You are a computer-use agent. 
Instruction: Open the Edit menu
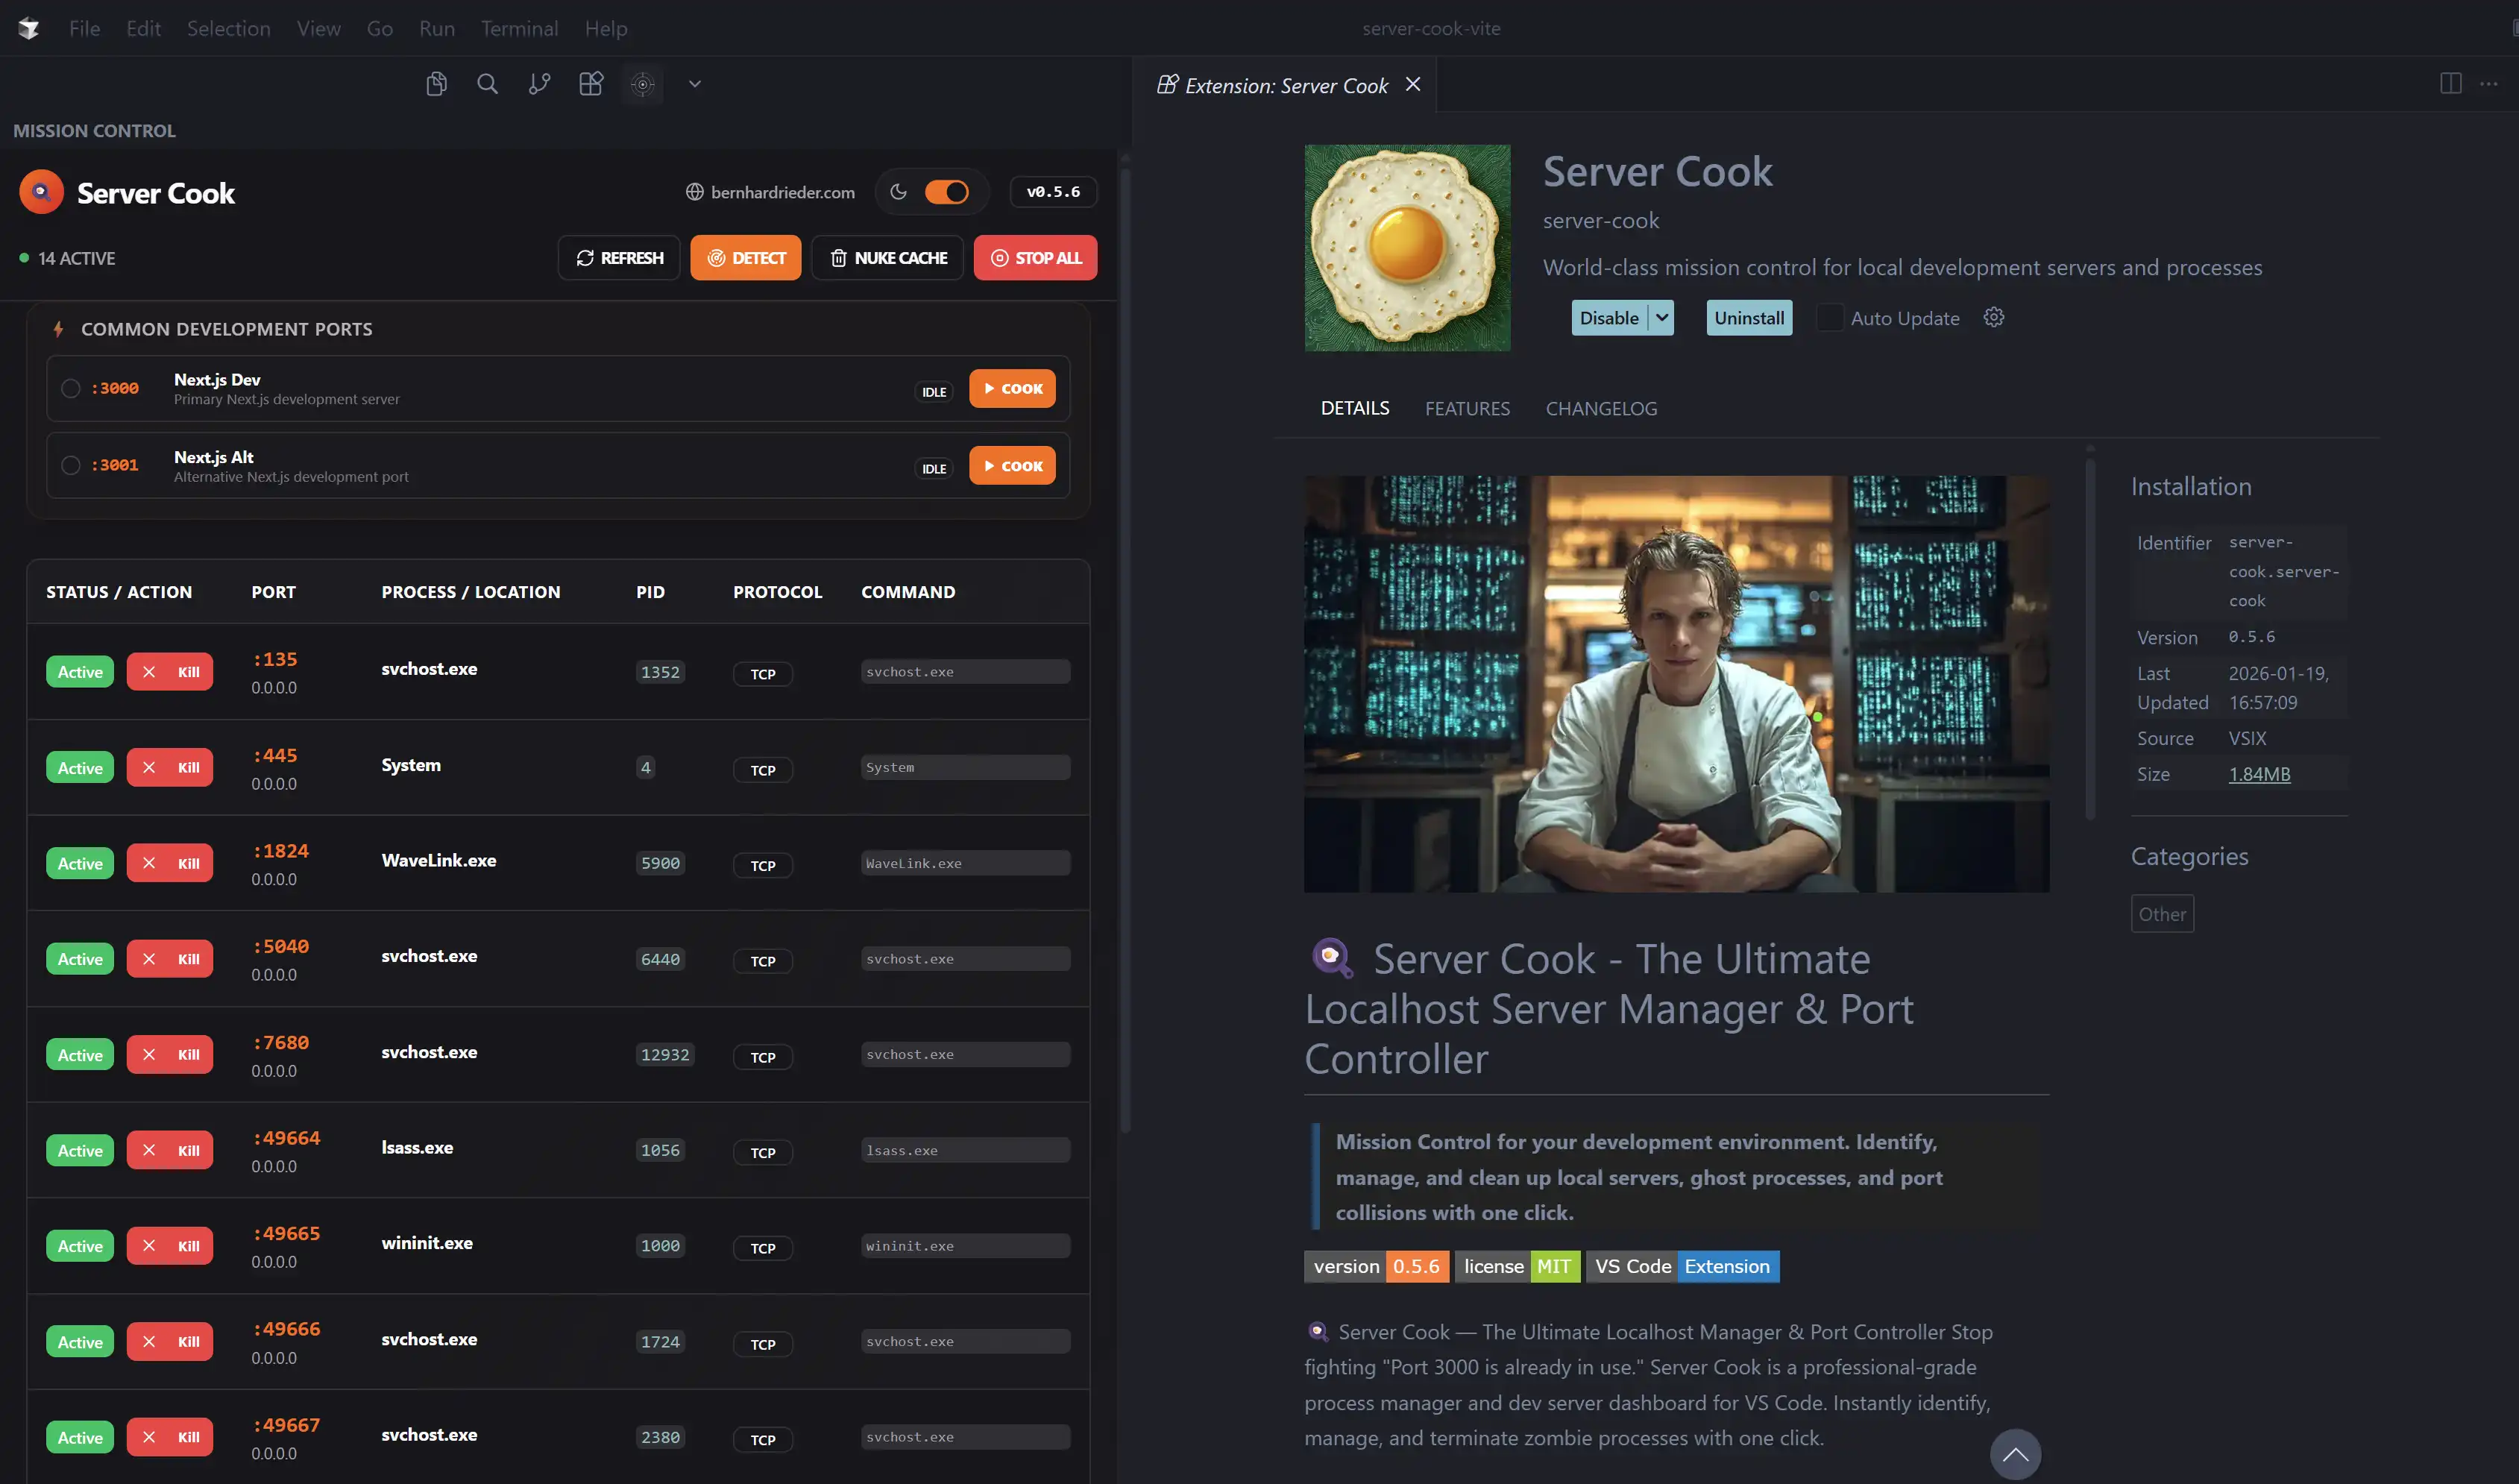pyautogui.click(x=144, y=28)
